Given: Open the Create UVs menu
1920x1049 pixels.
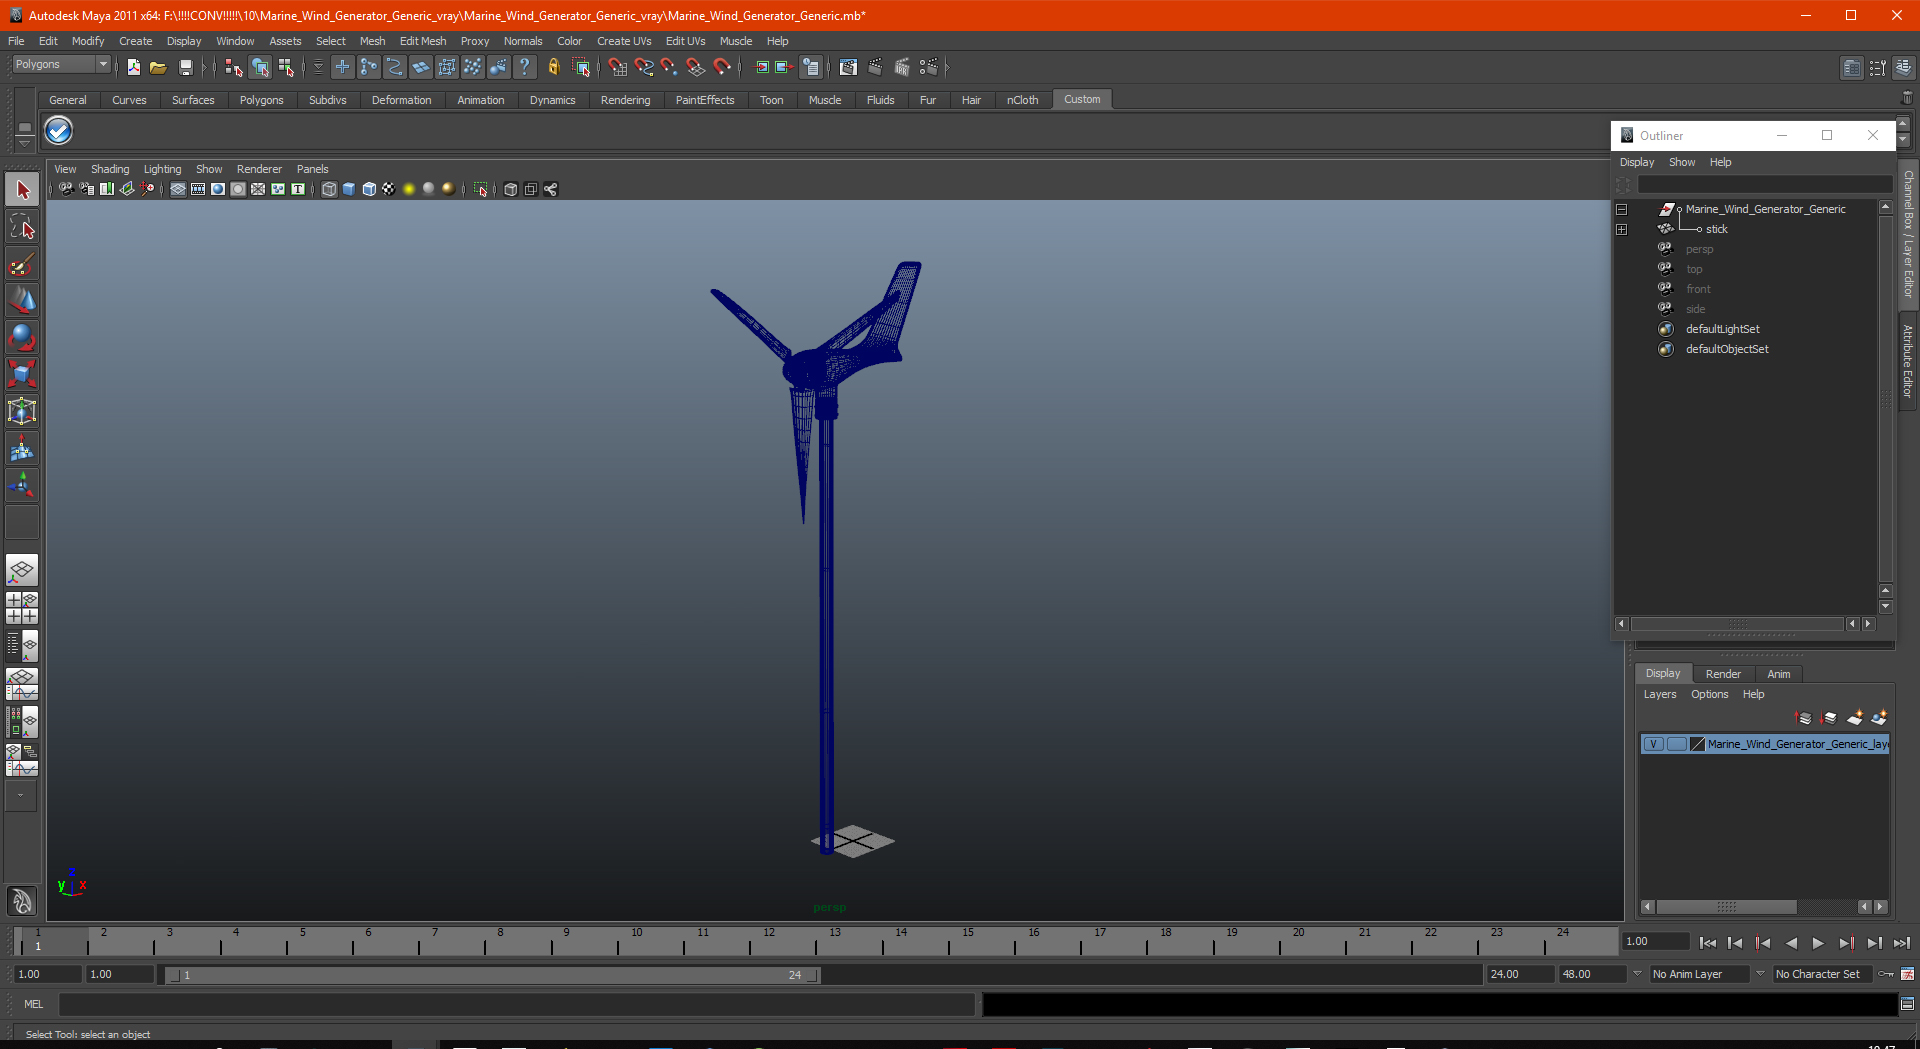Looking at the screenshot, I should (624, 41).
